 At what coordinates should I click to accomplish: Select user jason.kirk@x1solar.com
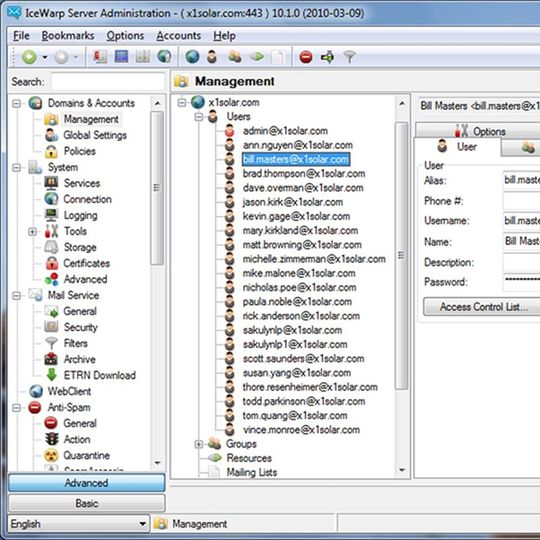(x=293, y=202)
